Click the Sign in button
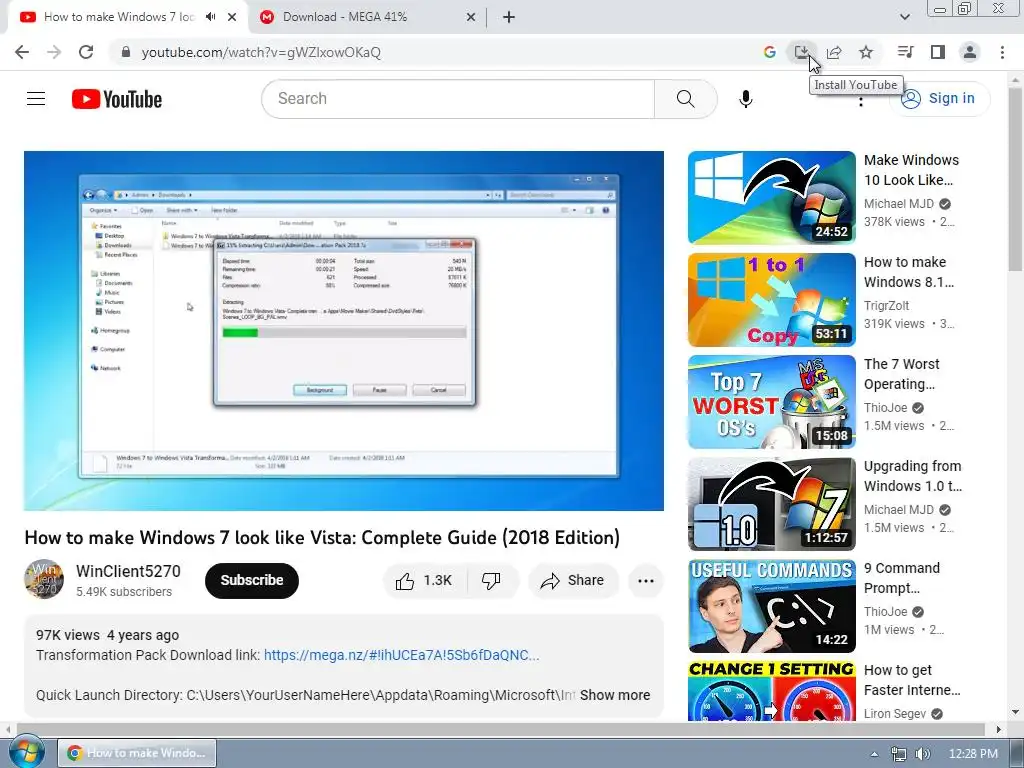 tap(939, 99)
